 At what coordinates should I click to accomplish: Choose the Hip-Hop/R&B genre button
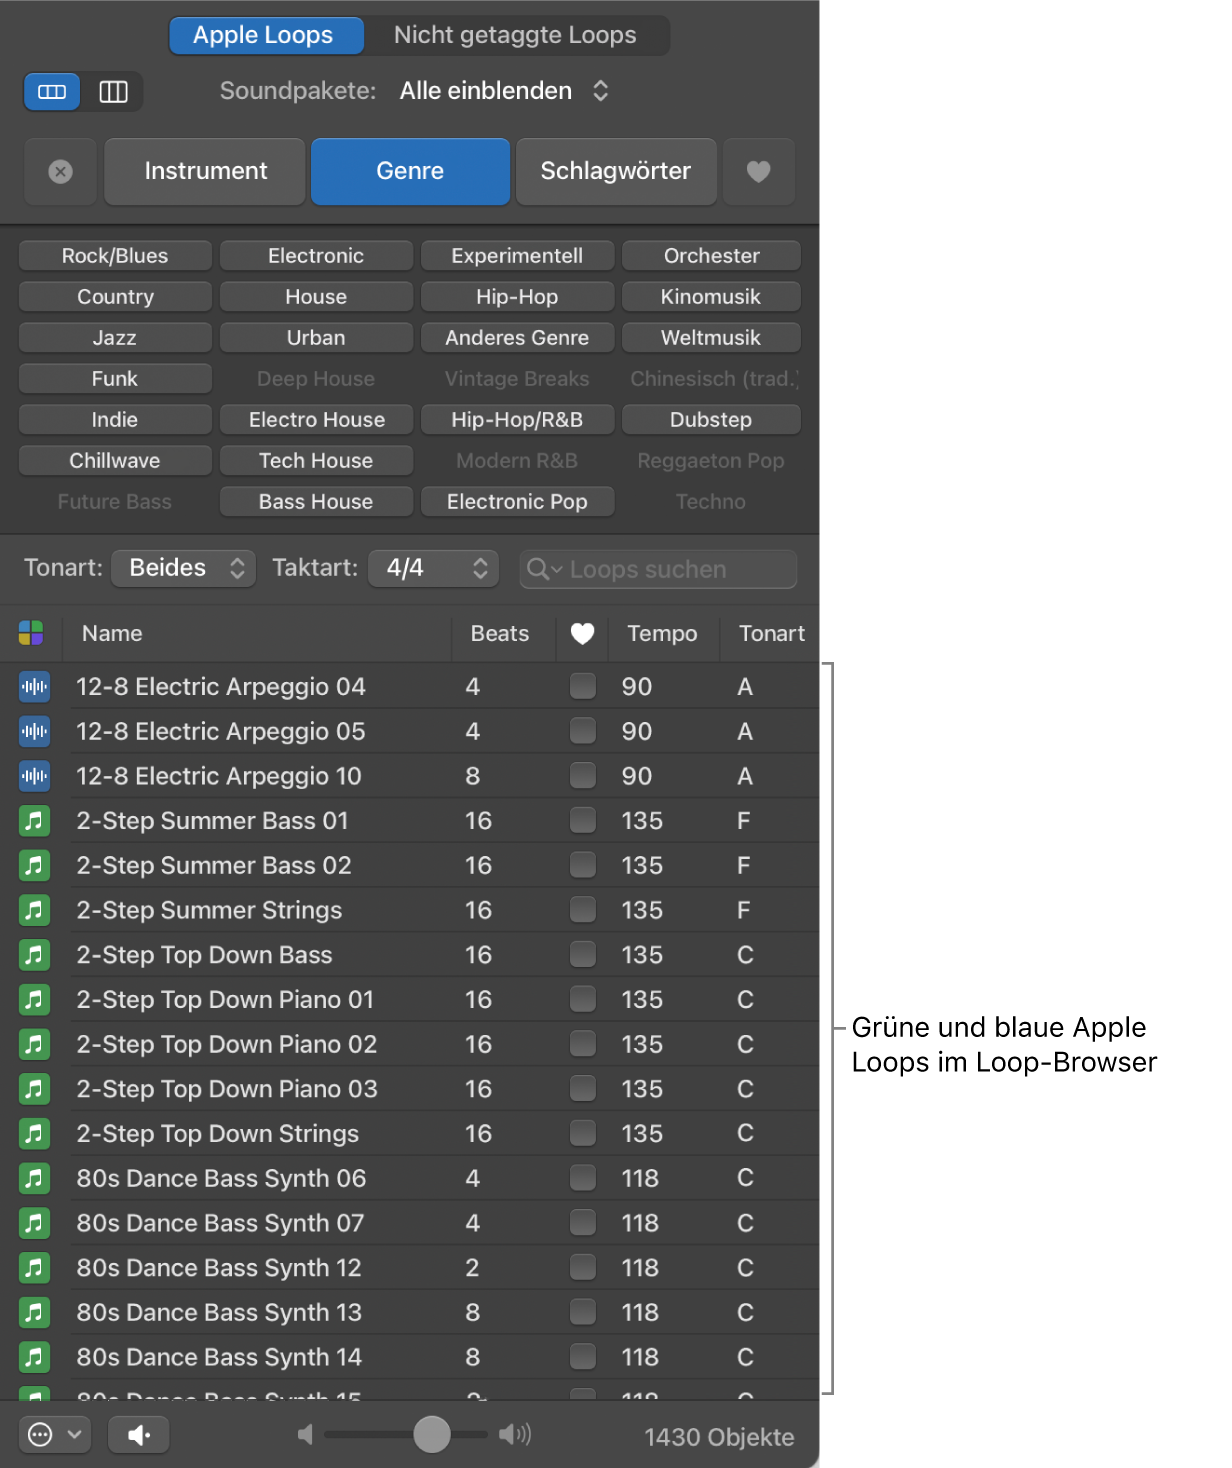[517, 420]
